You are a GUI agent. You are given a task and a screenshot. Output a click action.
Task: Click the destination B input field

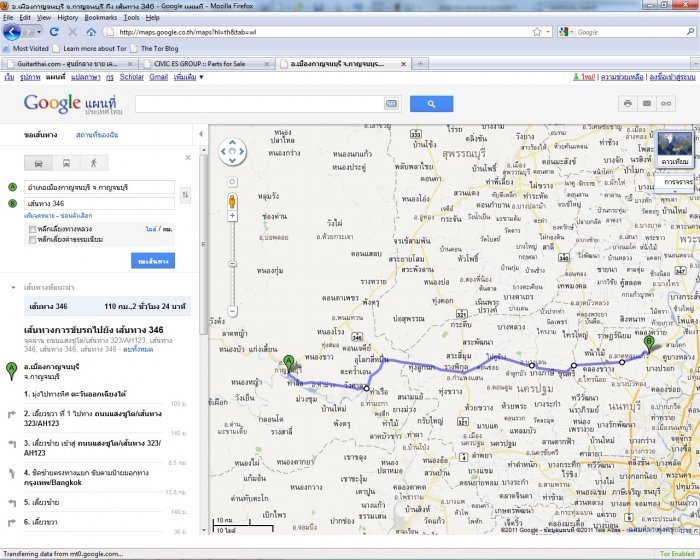pos(100,204)
